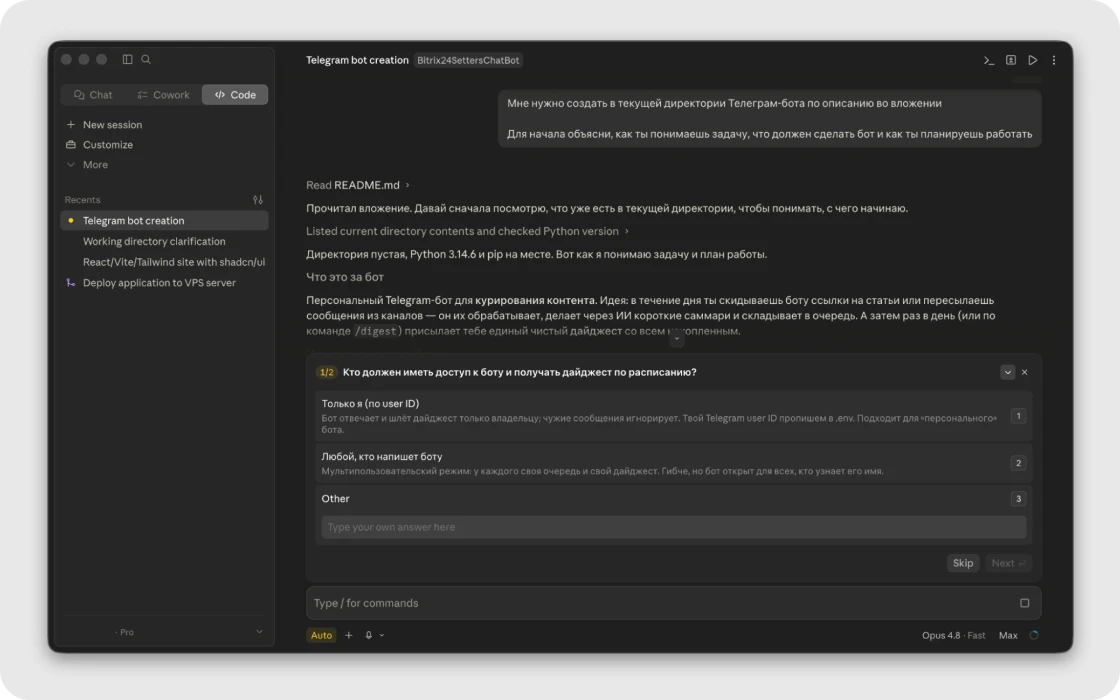Expand the More menu

(87, 164)
